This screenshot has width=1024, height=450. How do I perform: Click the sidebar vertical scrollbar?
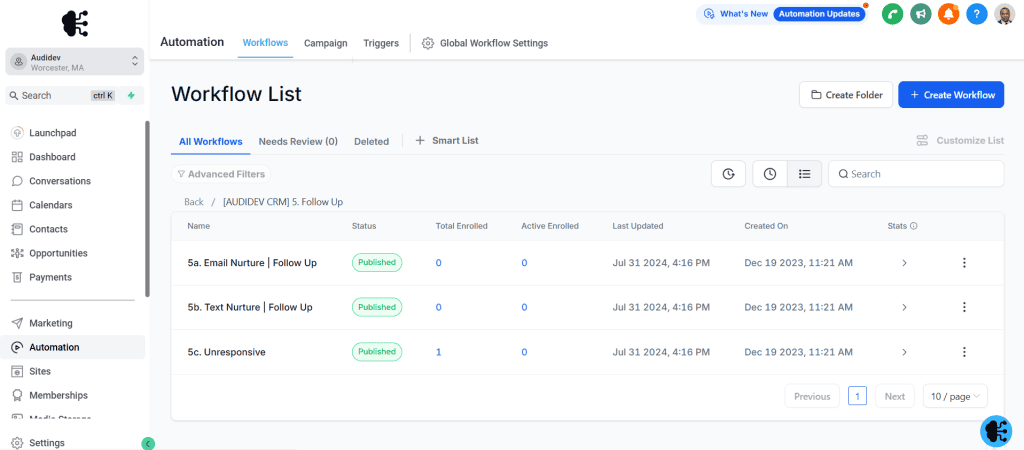point(147,209)
